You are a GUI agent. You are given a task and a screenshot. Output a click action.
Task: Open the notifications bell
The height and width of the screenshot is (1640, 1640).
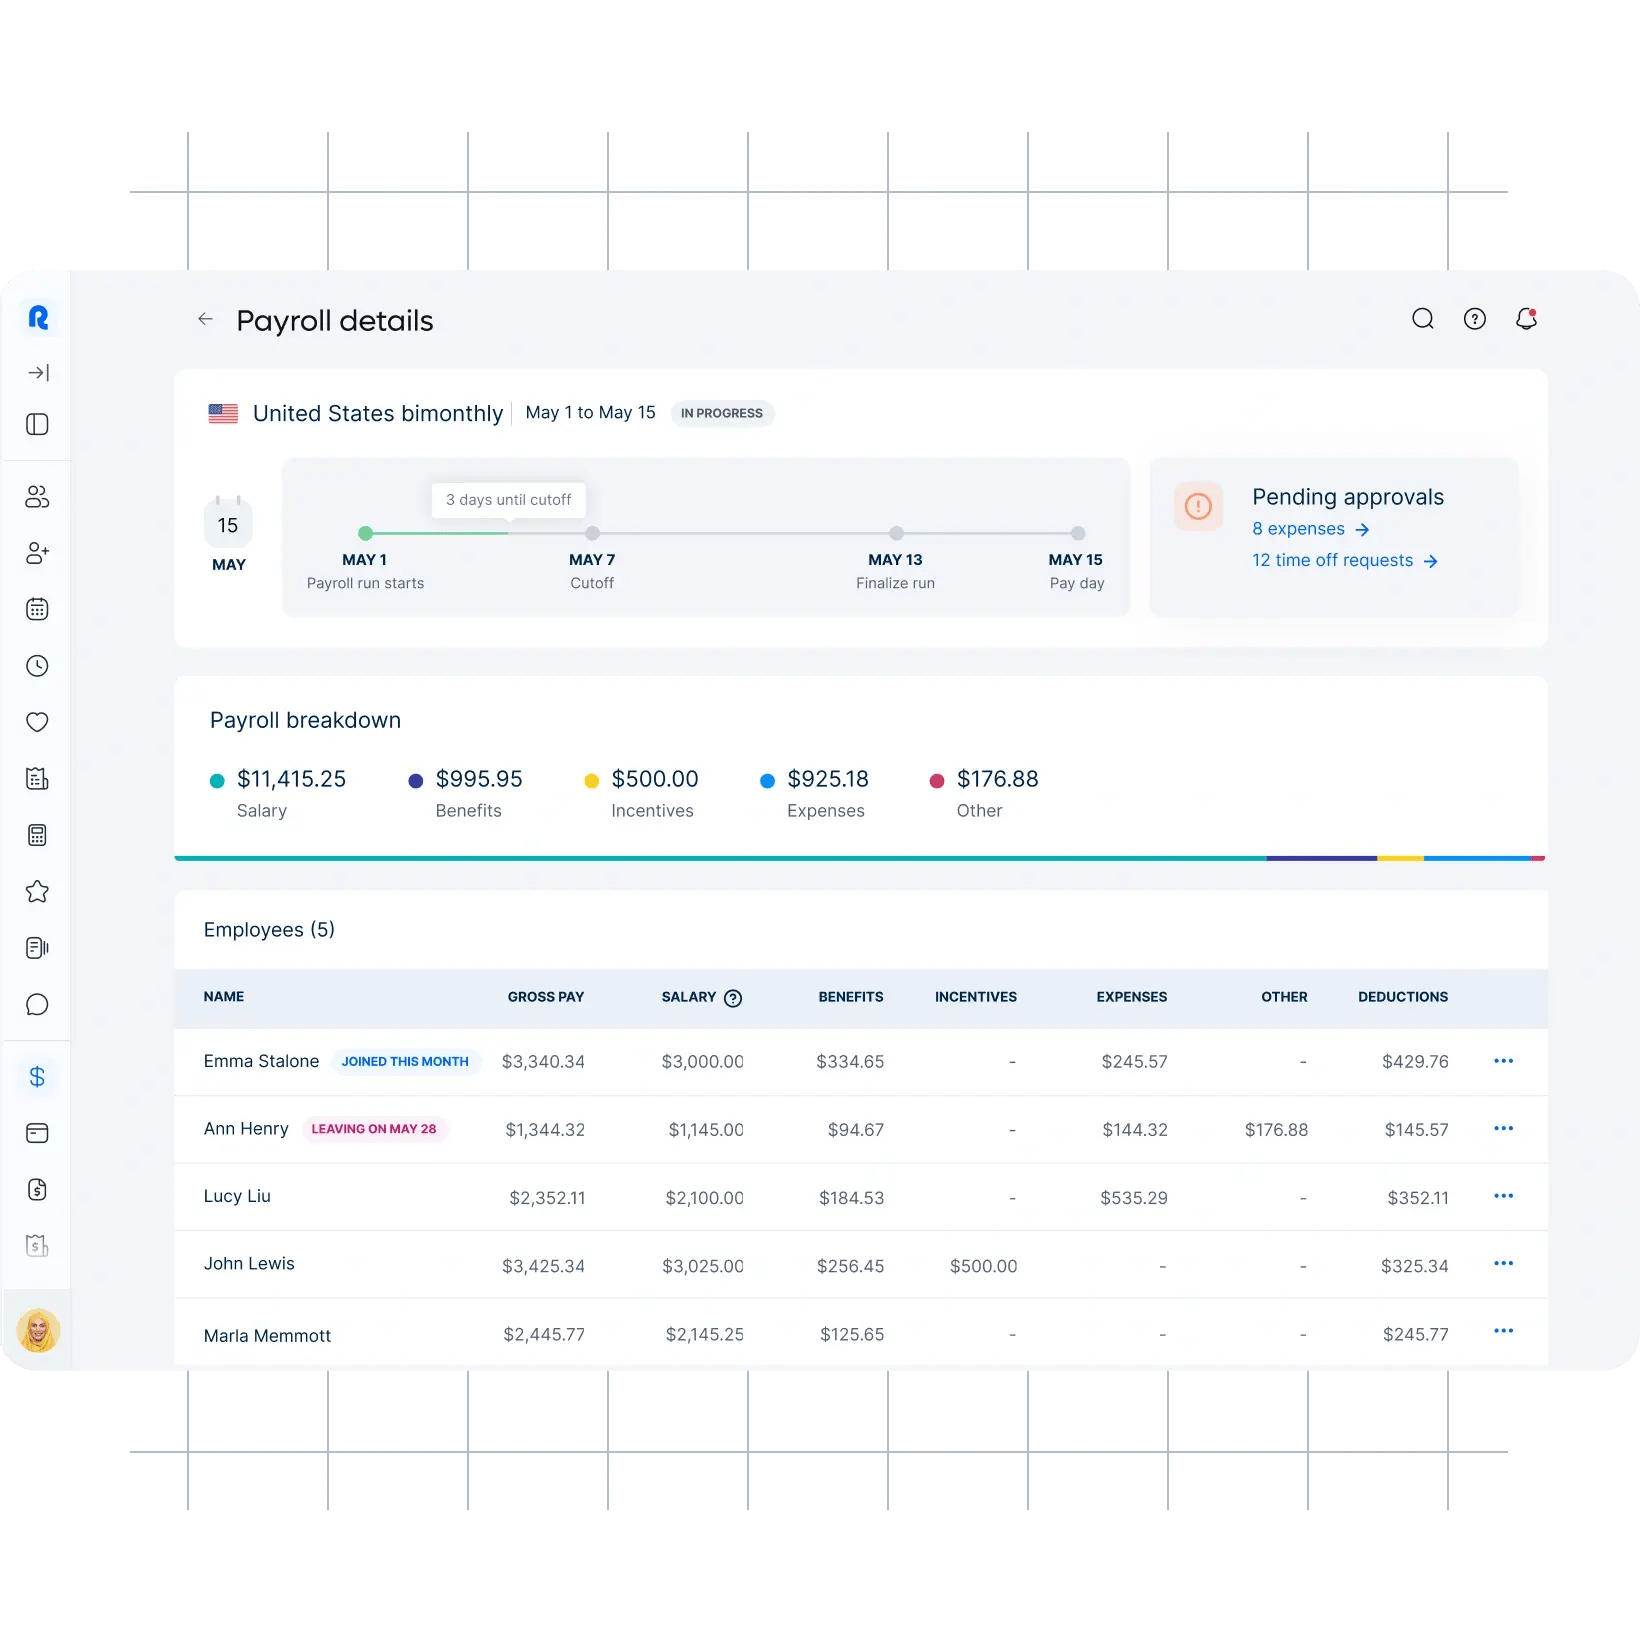pyautogui.click(x=1526, y=319)
